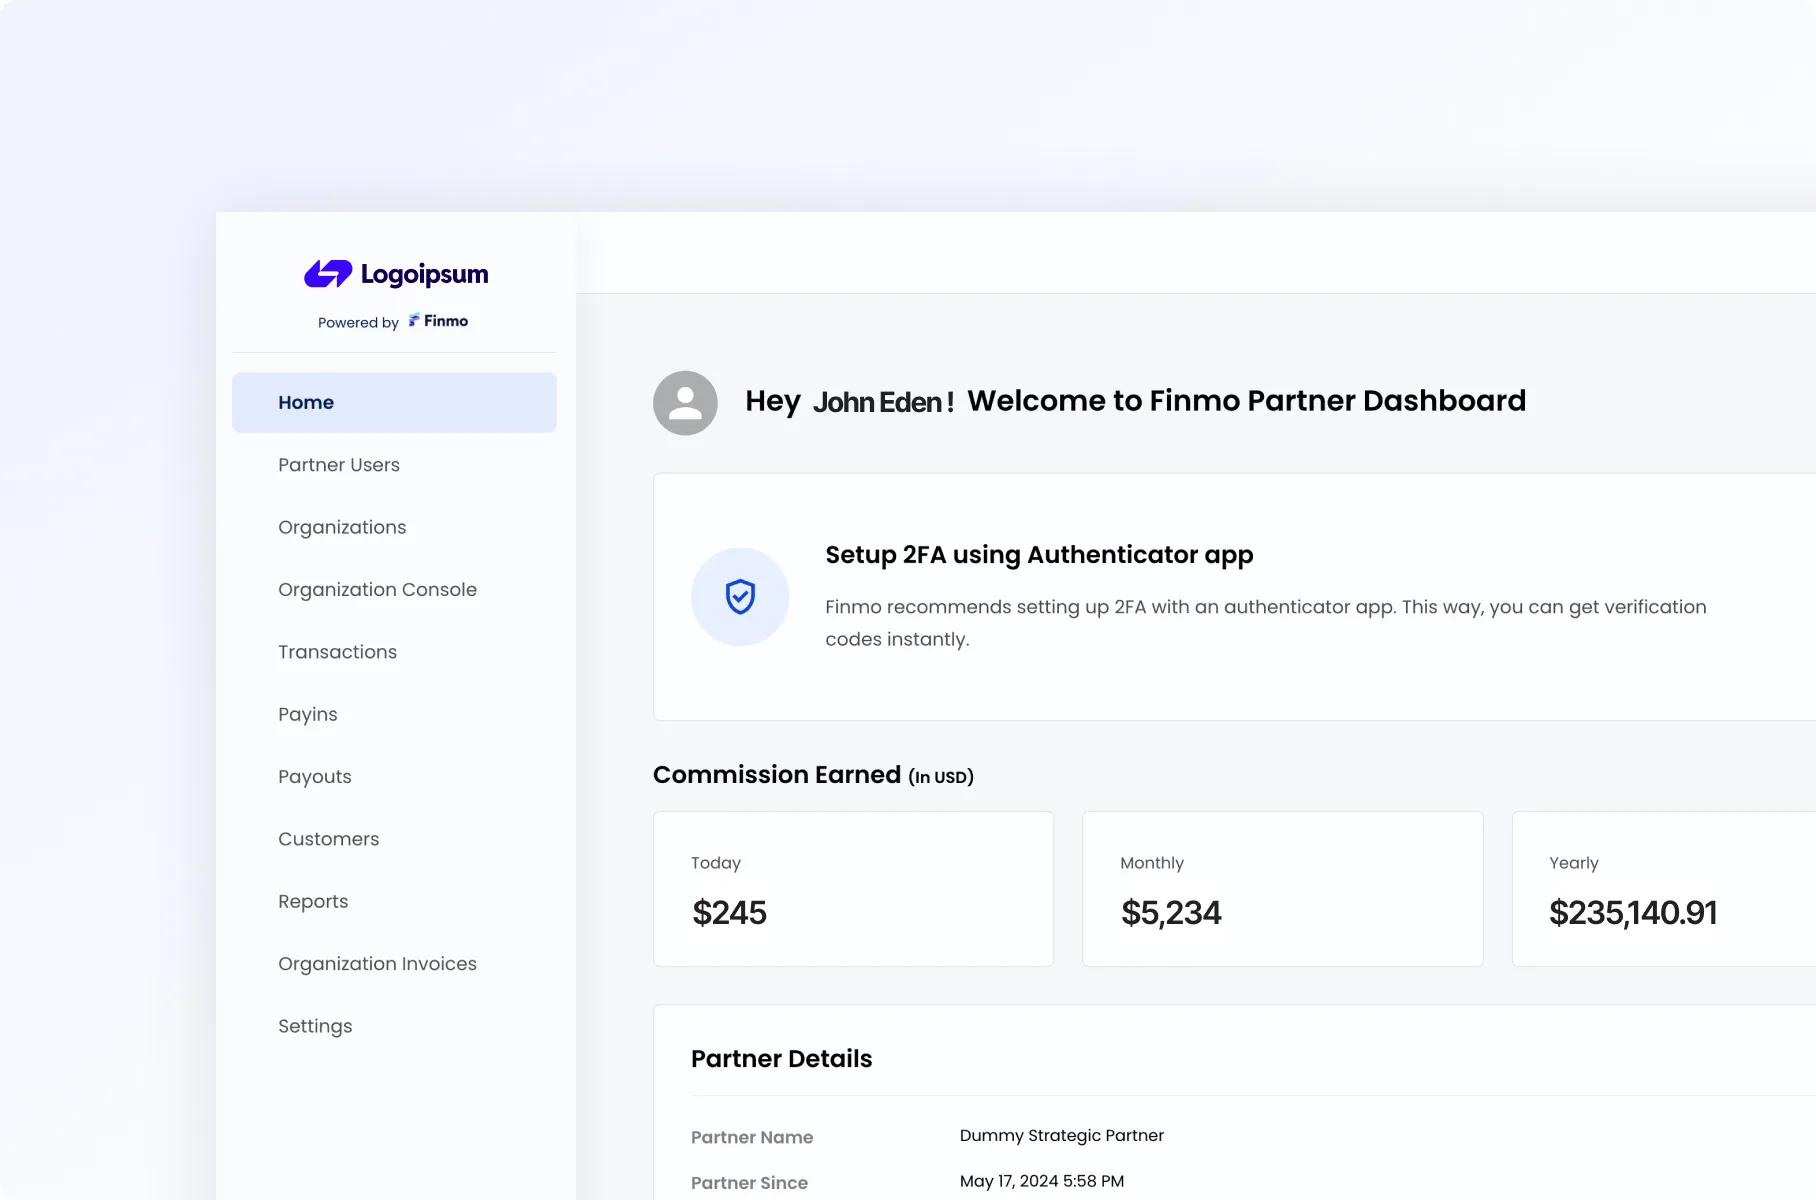Click the Today commission card

tap(853, 889)
